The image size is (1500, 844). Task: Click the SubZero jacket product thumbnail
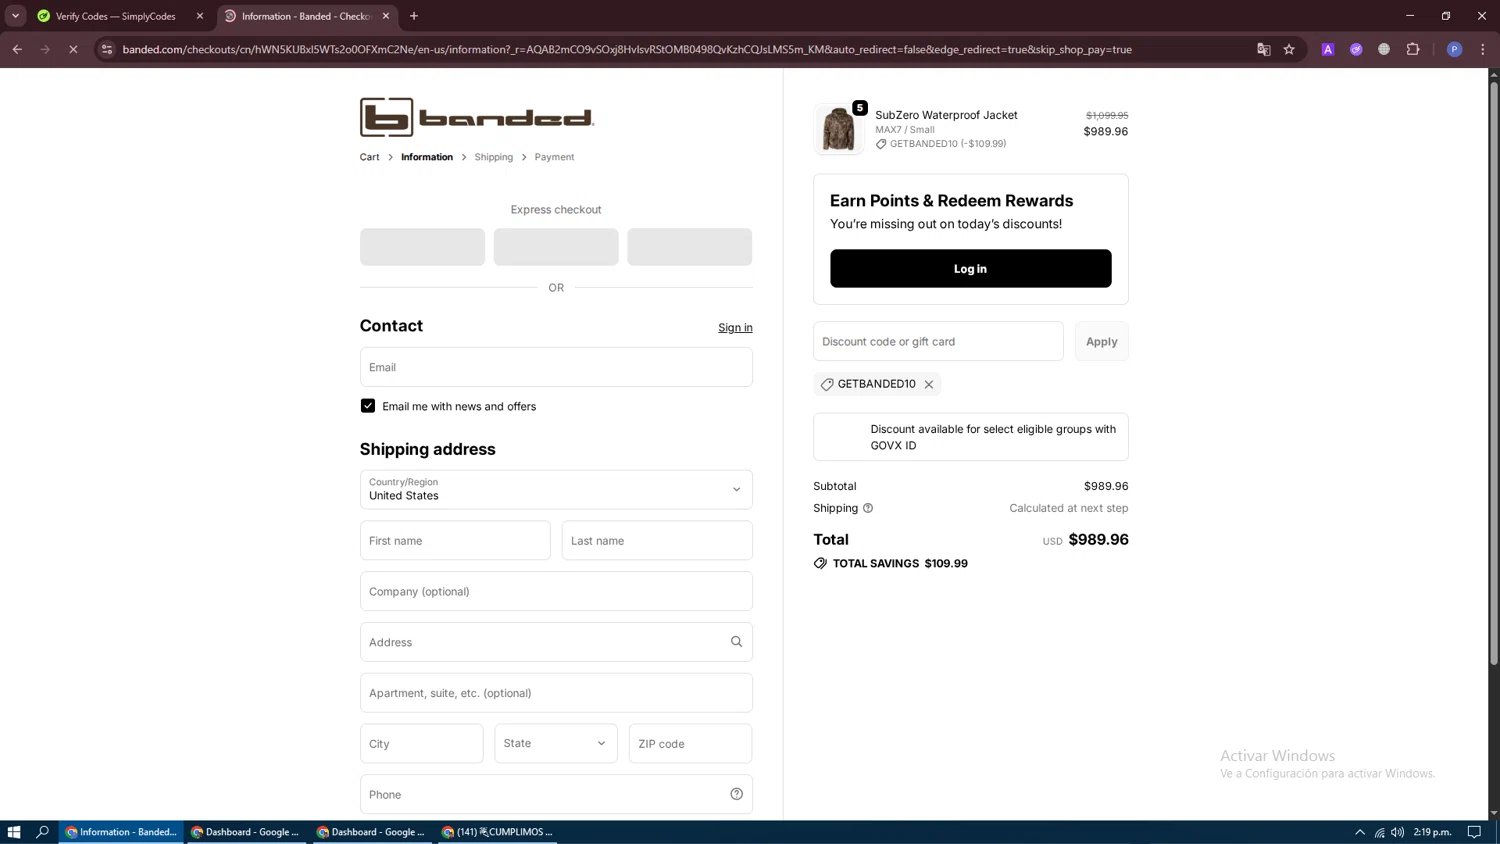838,129
